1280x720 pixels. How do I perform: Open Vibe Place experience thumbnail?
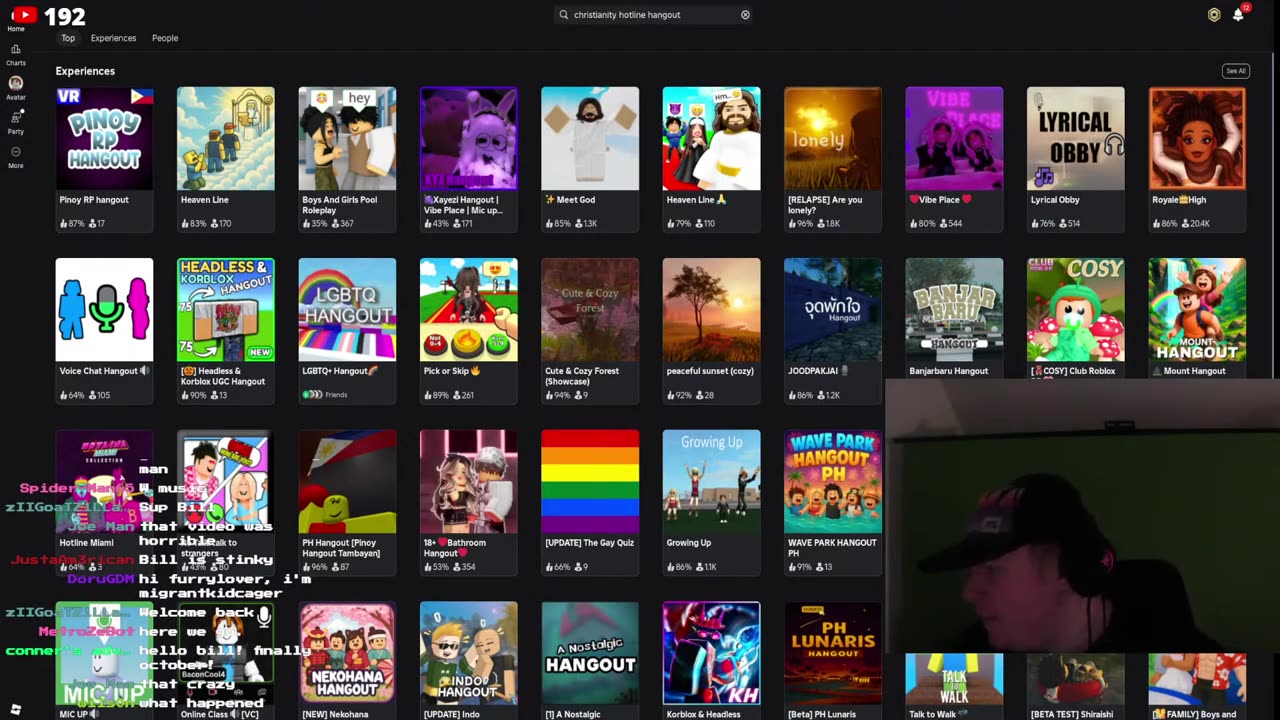[954, 138]
